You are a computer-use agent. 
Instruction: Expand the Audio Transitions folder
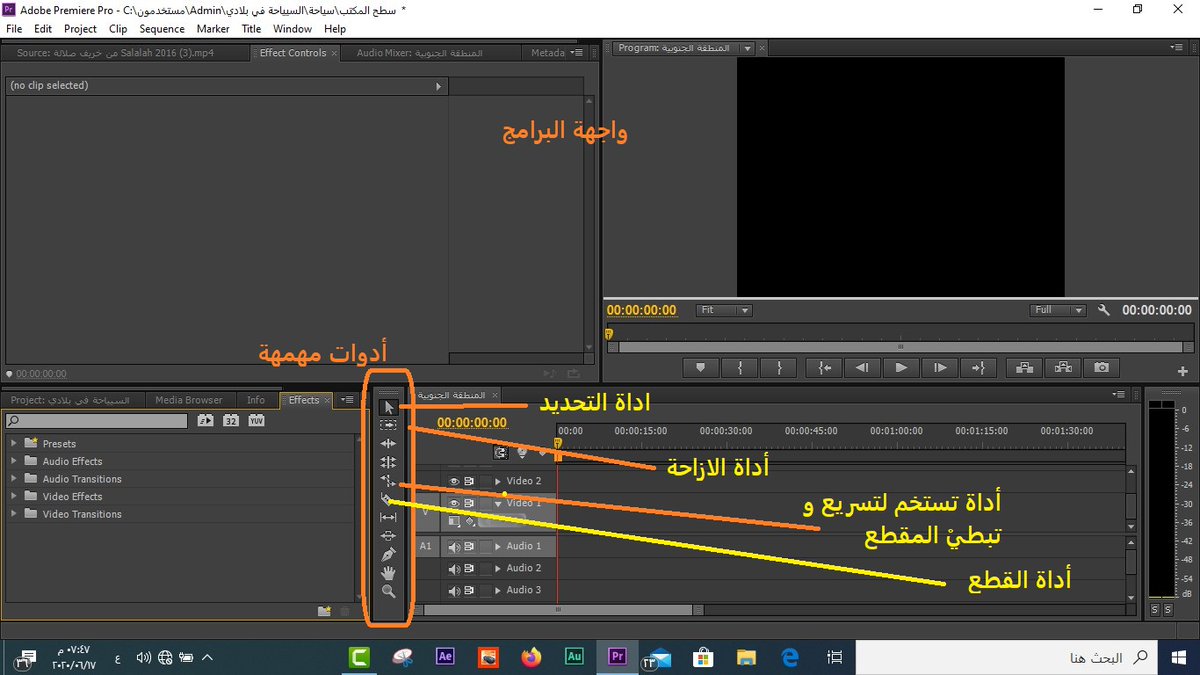[x=13, y=479]
